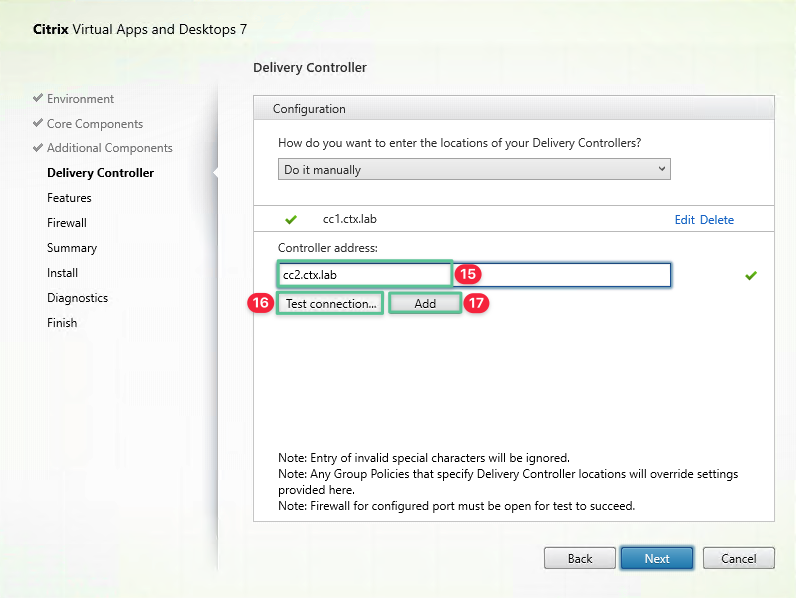Click the Next button
Screen dimensions: 796x598
point(657,559)
